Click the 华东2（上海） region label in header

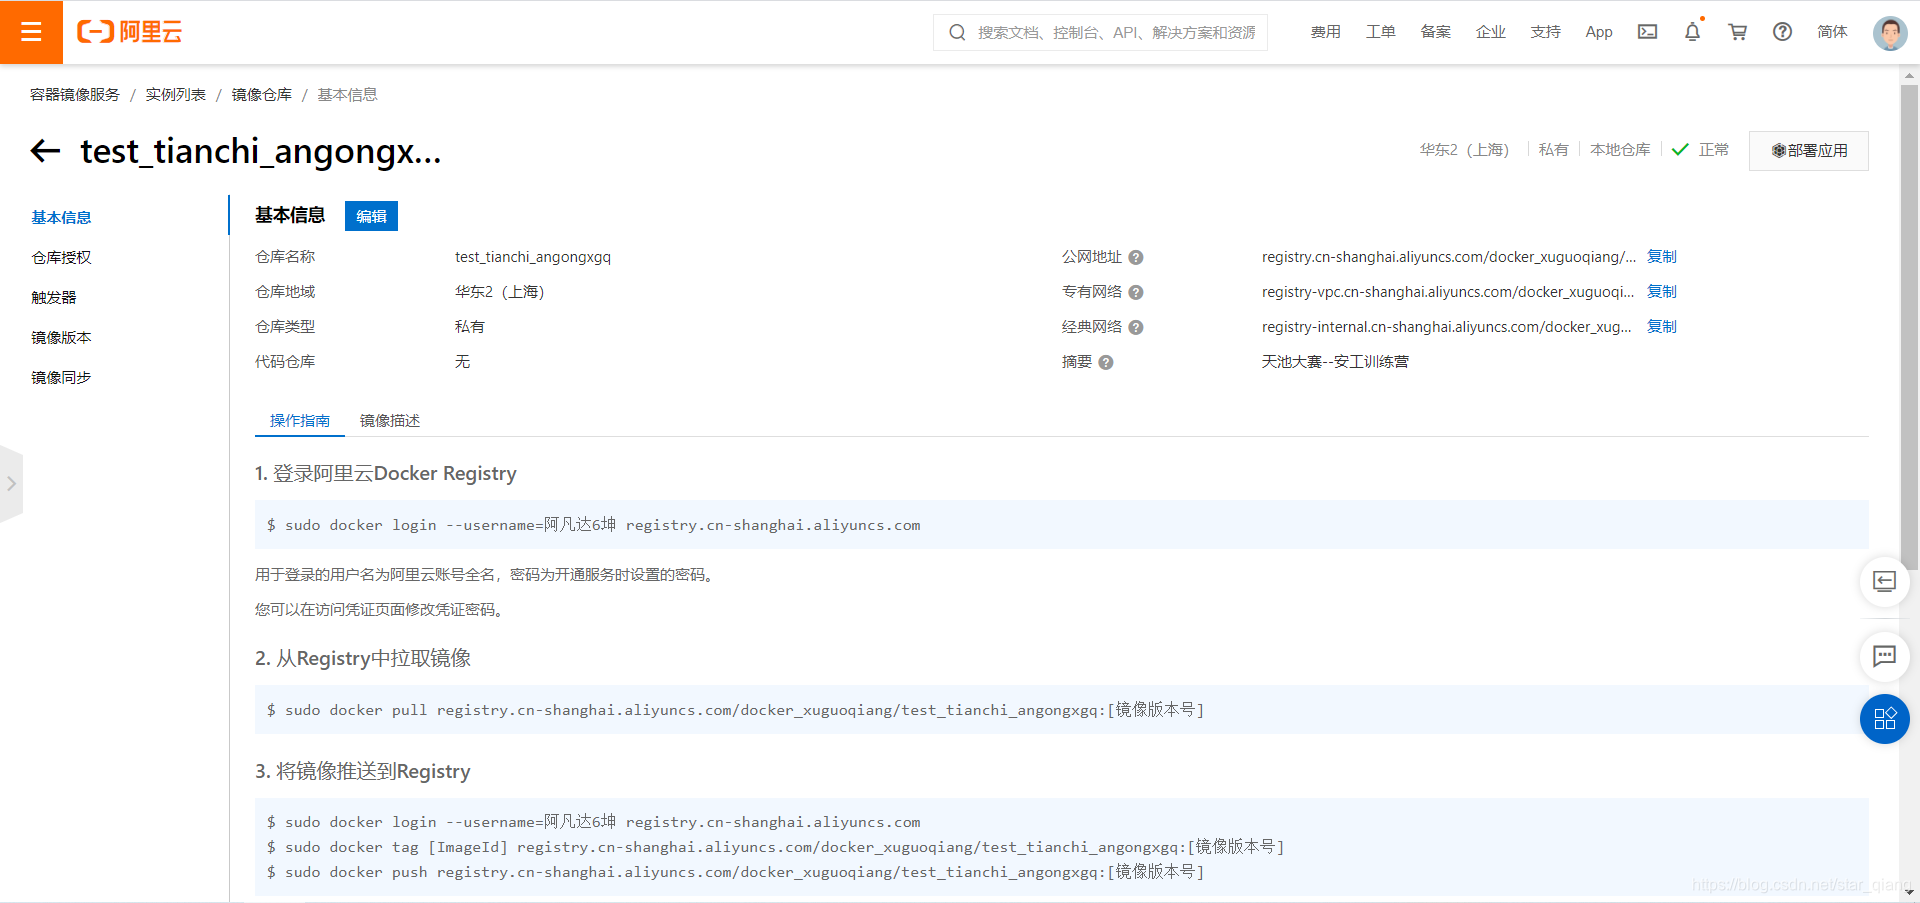click(x=1464, y=150)
